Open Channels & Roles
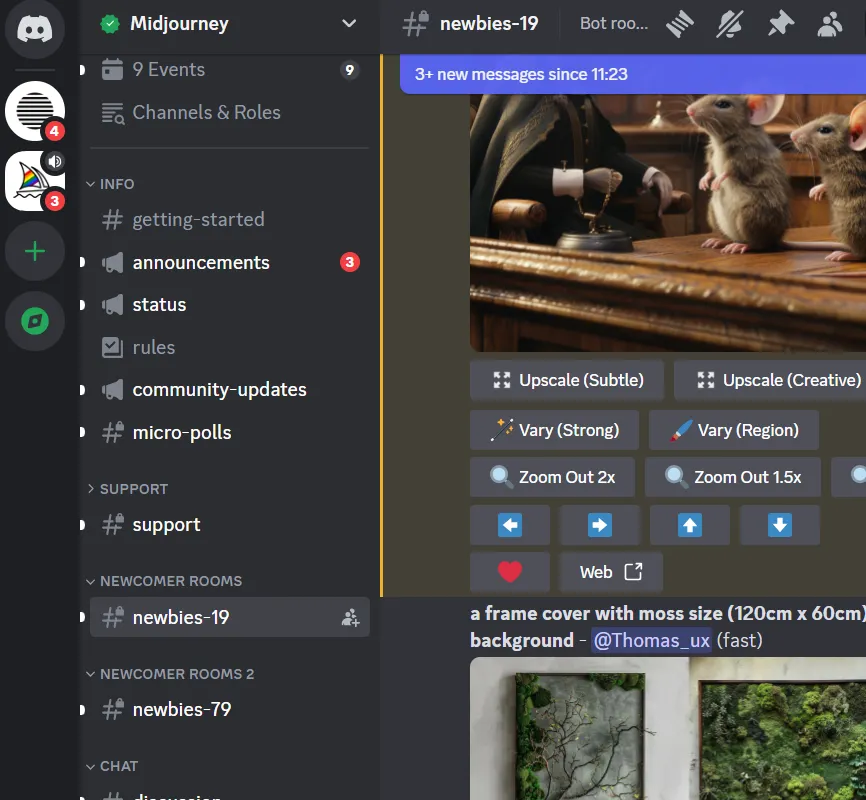The width and height of the screenshot is (866, 800). tap(229, 112)
